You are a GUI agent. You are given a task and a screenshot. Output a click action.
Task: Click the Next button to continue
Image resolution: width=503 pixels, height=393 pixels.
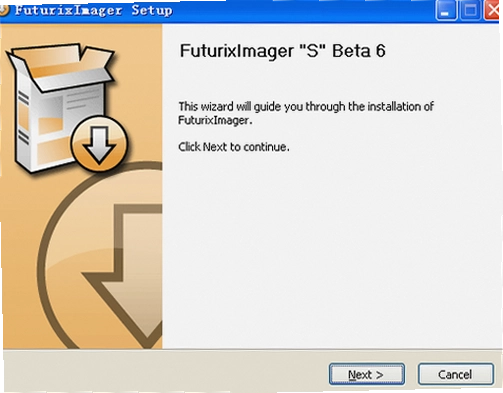click(x=367, y=374)
